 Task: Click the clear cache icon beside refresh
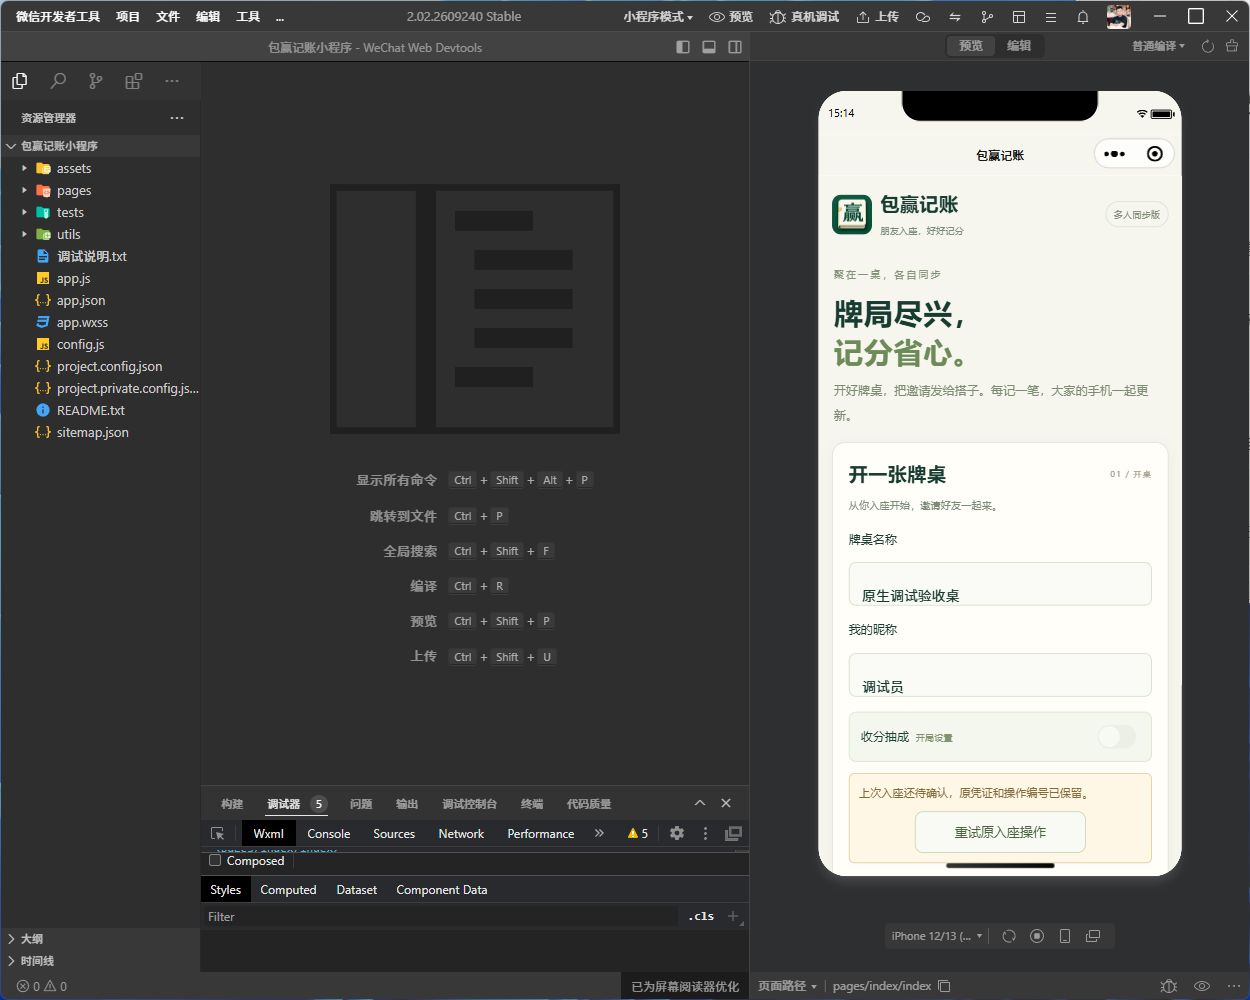[x=1232, y=46]
